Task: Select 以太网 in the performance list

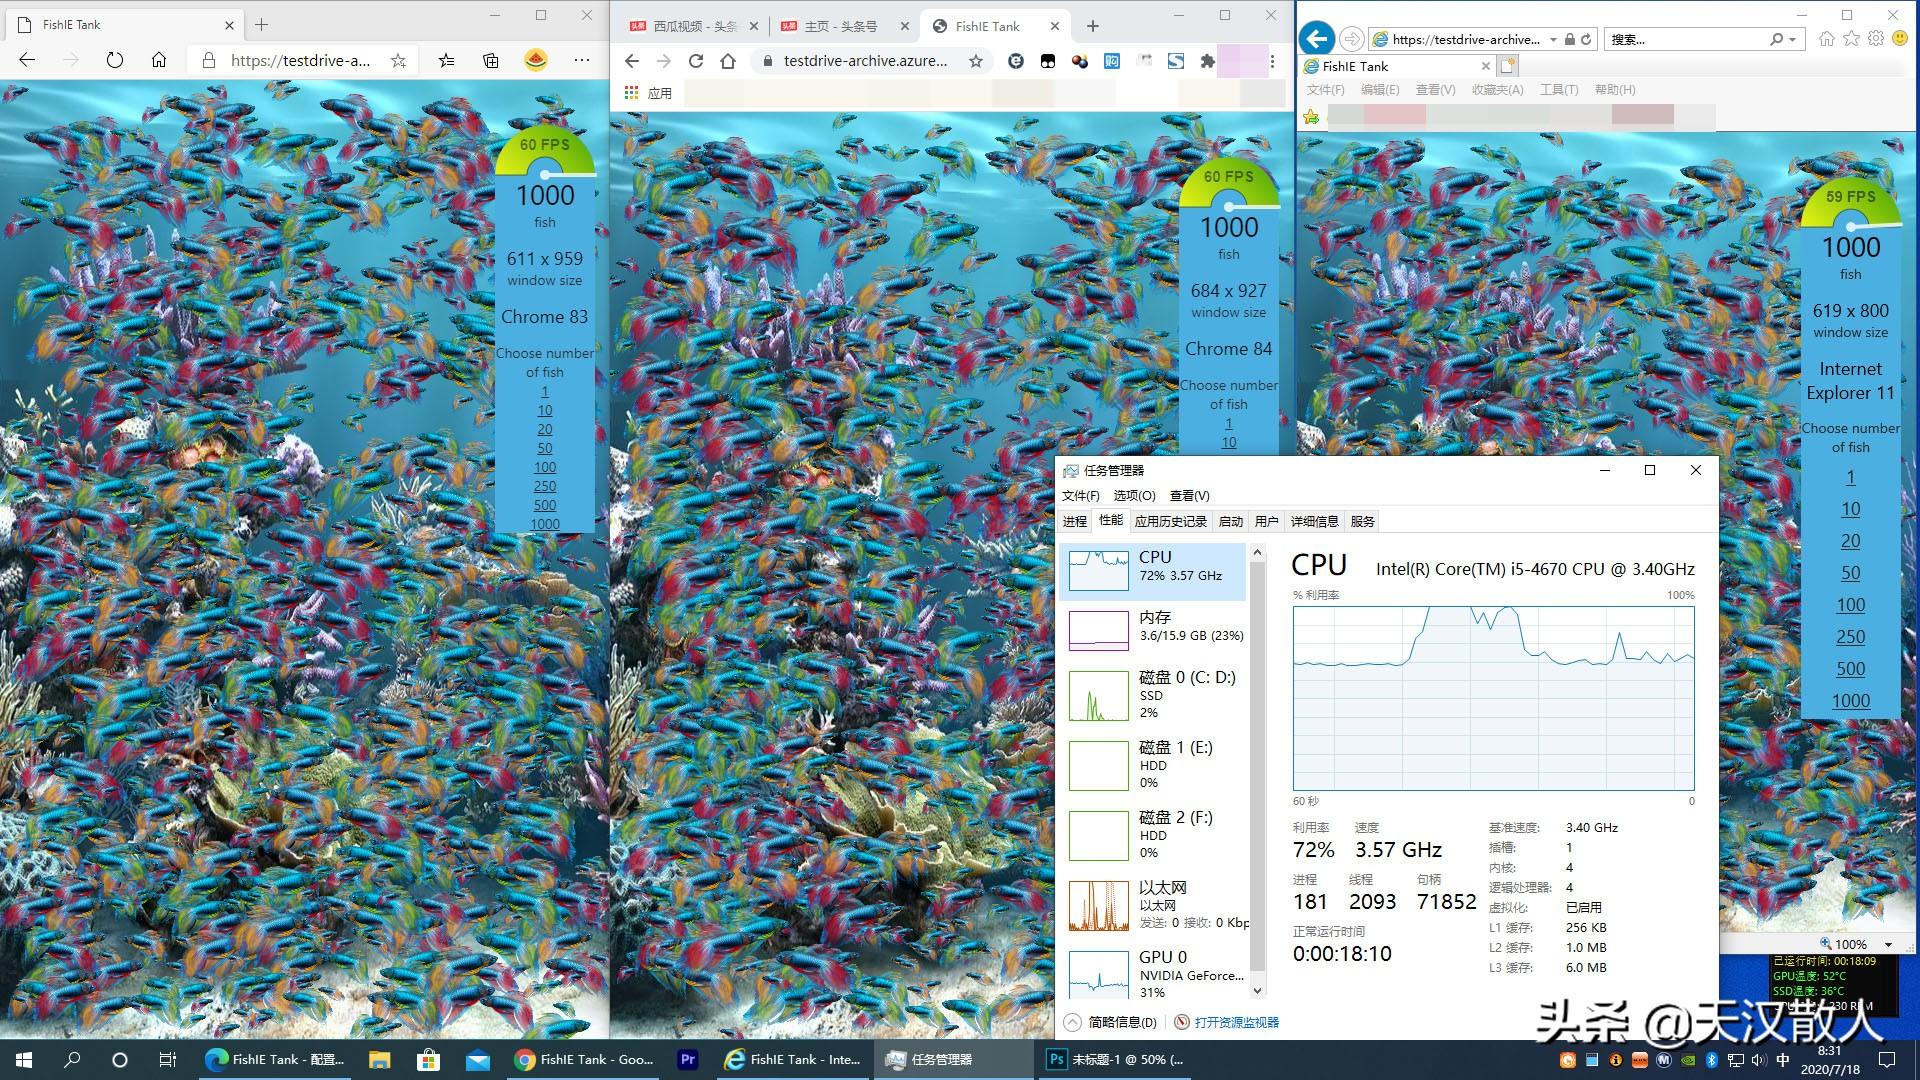Action: pos(1155,905)
